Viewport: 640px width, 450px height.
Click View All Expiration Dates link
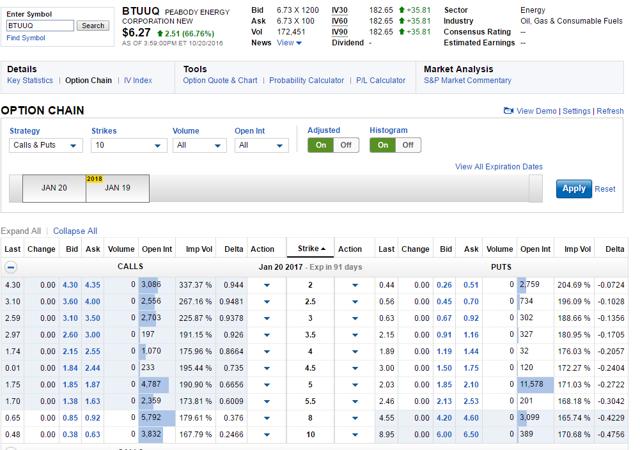click(499, 167)
